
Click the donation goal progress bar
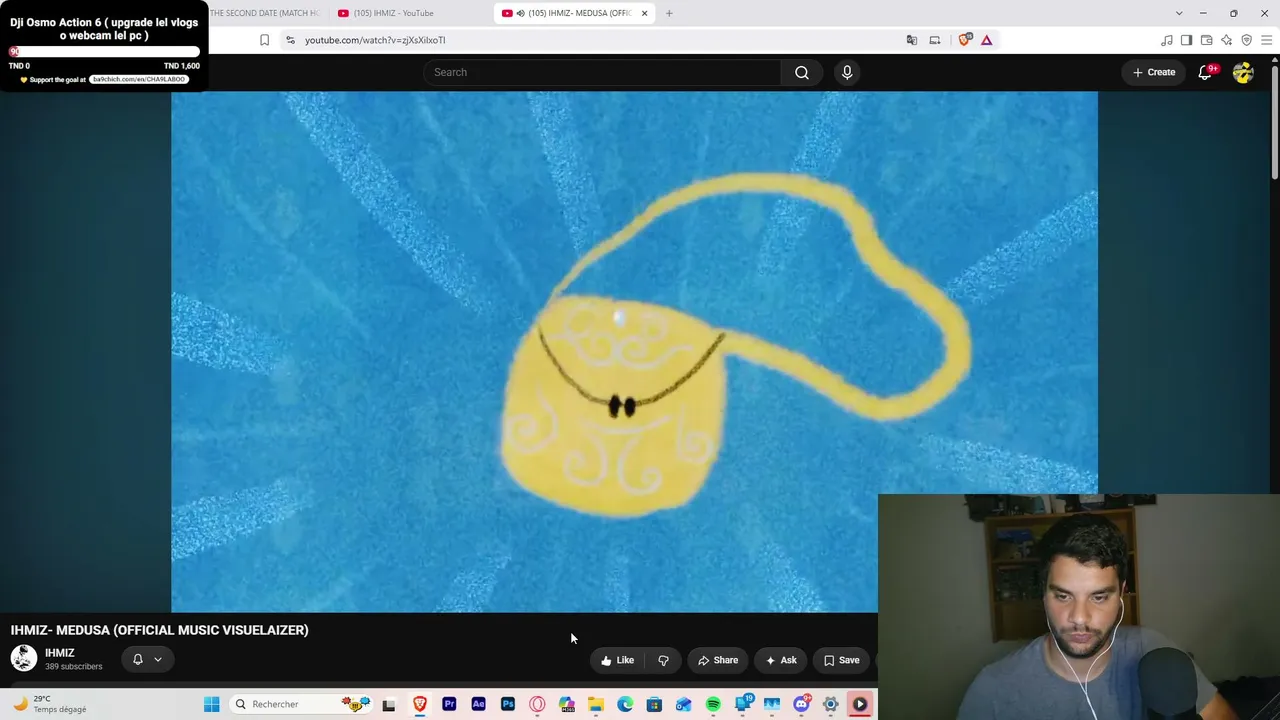pyautogui.click(x=104, y=52)
